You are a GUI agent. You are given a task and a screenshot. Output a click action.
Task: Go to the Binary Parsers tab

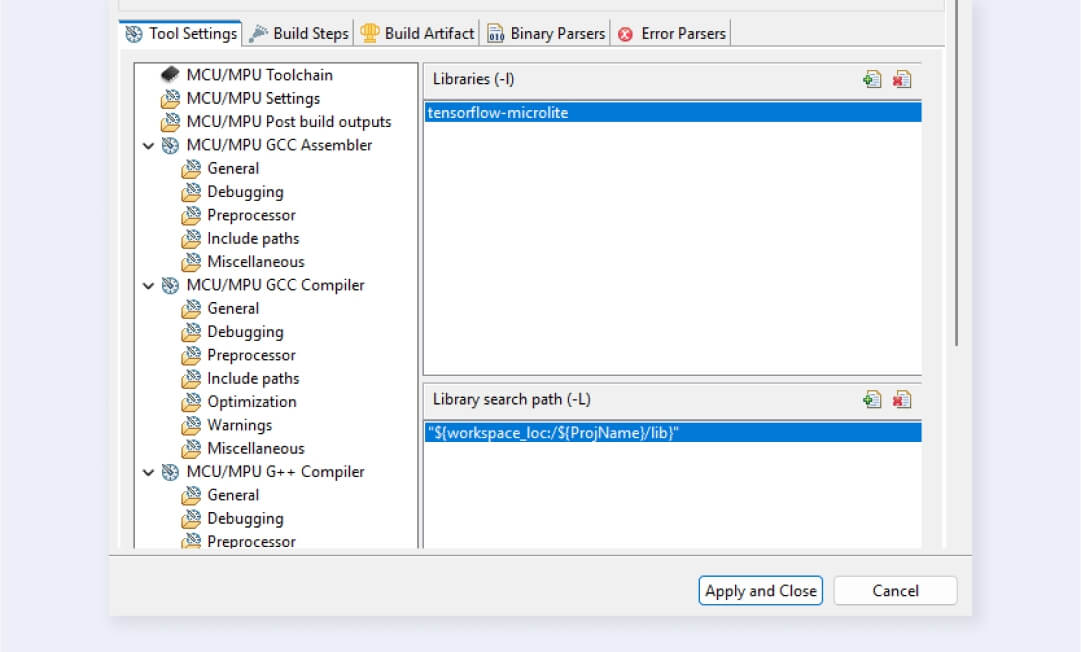click(557, 34)
